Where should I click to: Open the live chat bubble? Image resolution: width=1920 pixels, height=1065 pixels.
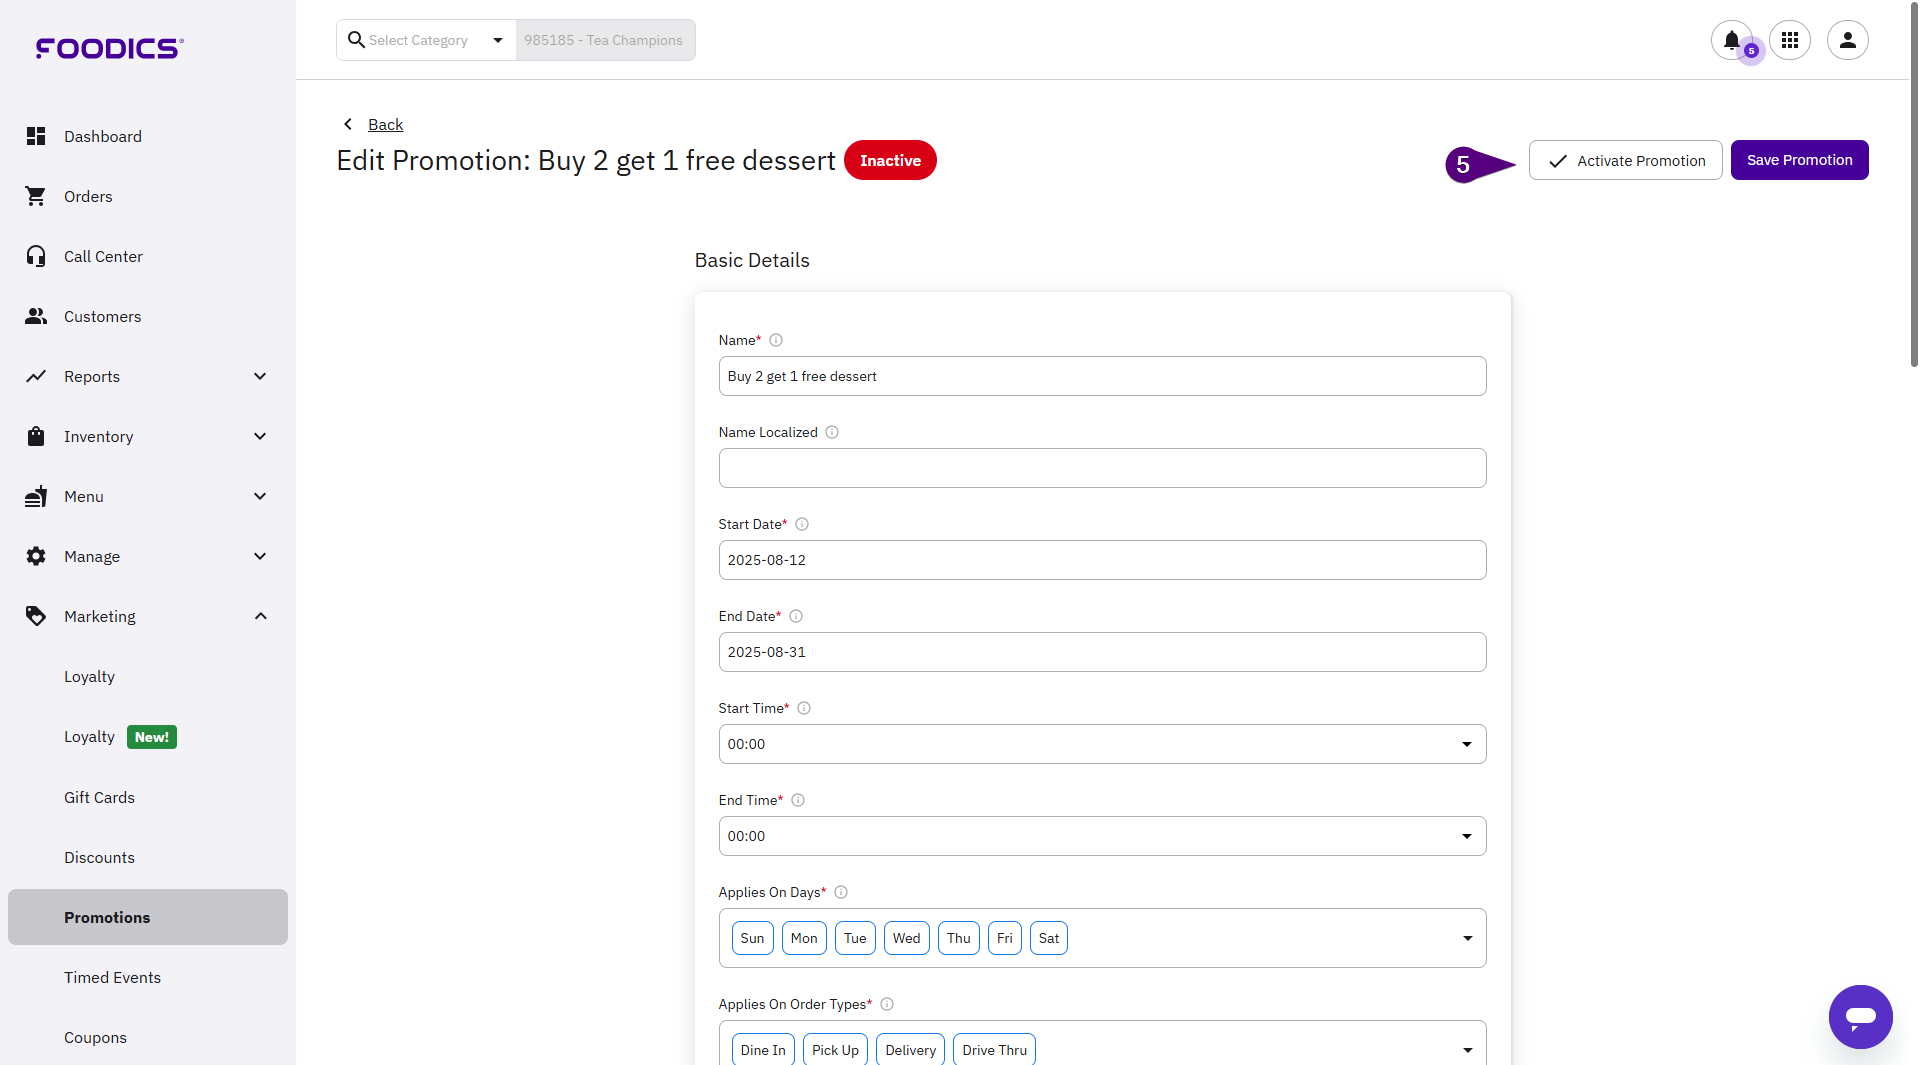click(1860, 1016)
